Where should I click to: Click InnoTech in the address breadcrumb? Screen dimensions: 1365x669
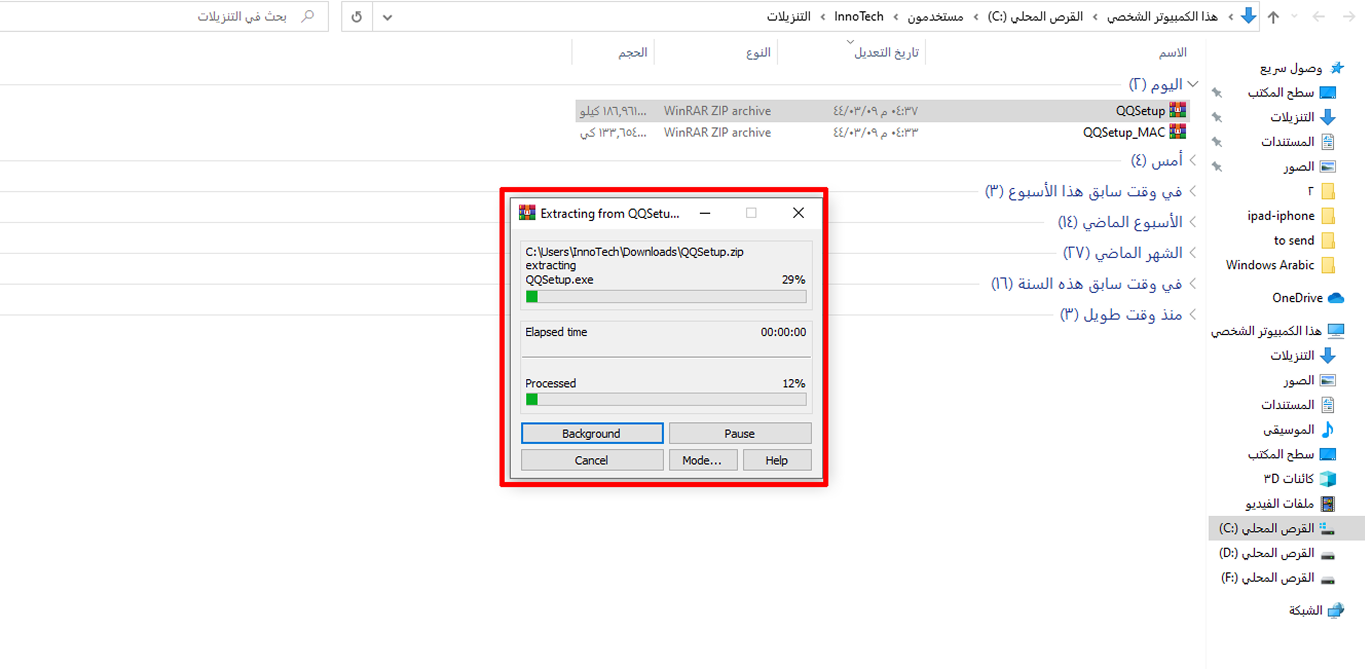859,17
